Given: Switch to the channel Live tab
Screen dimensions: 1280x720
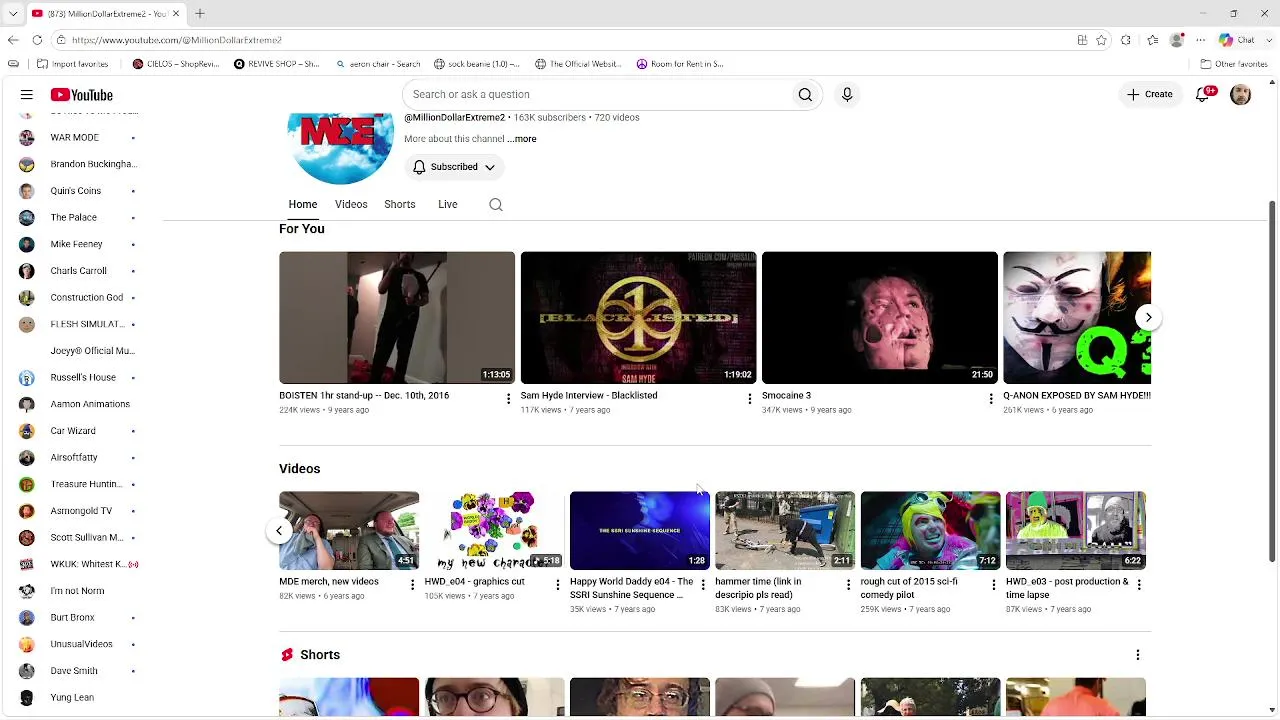Looking at the screenshot, I should (x=448, y=204).
